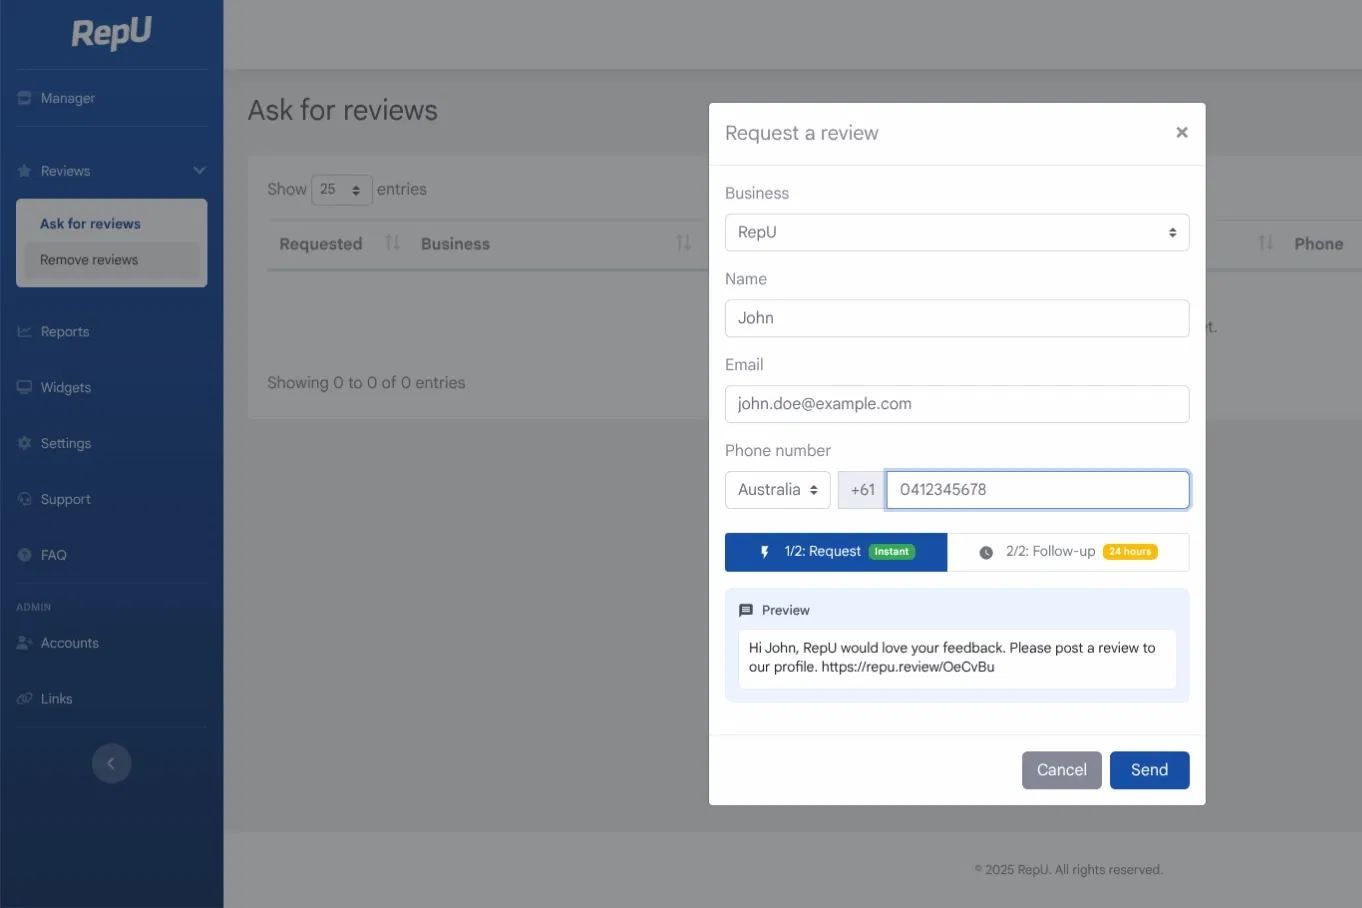The image size is (1362, 908).
Task: Click the Cancel button
Action: click(x=1062, y=770)
